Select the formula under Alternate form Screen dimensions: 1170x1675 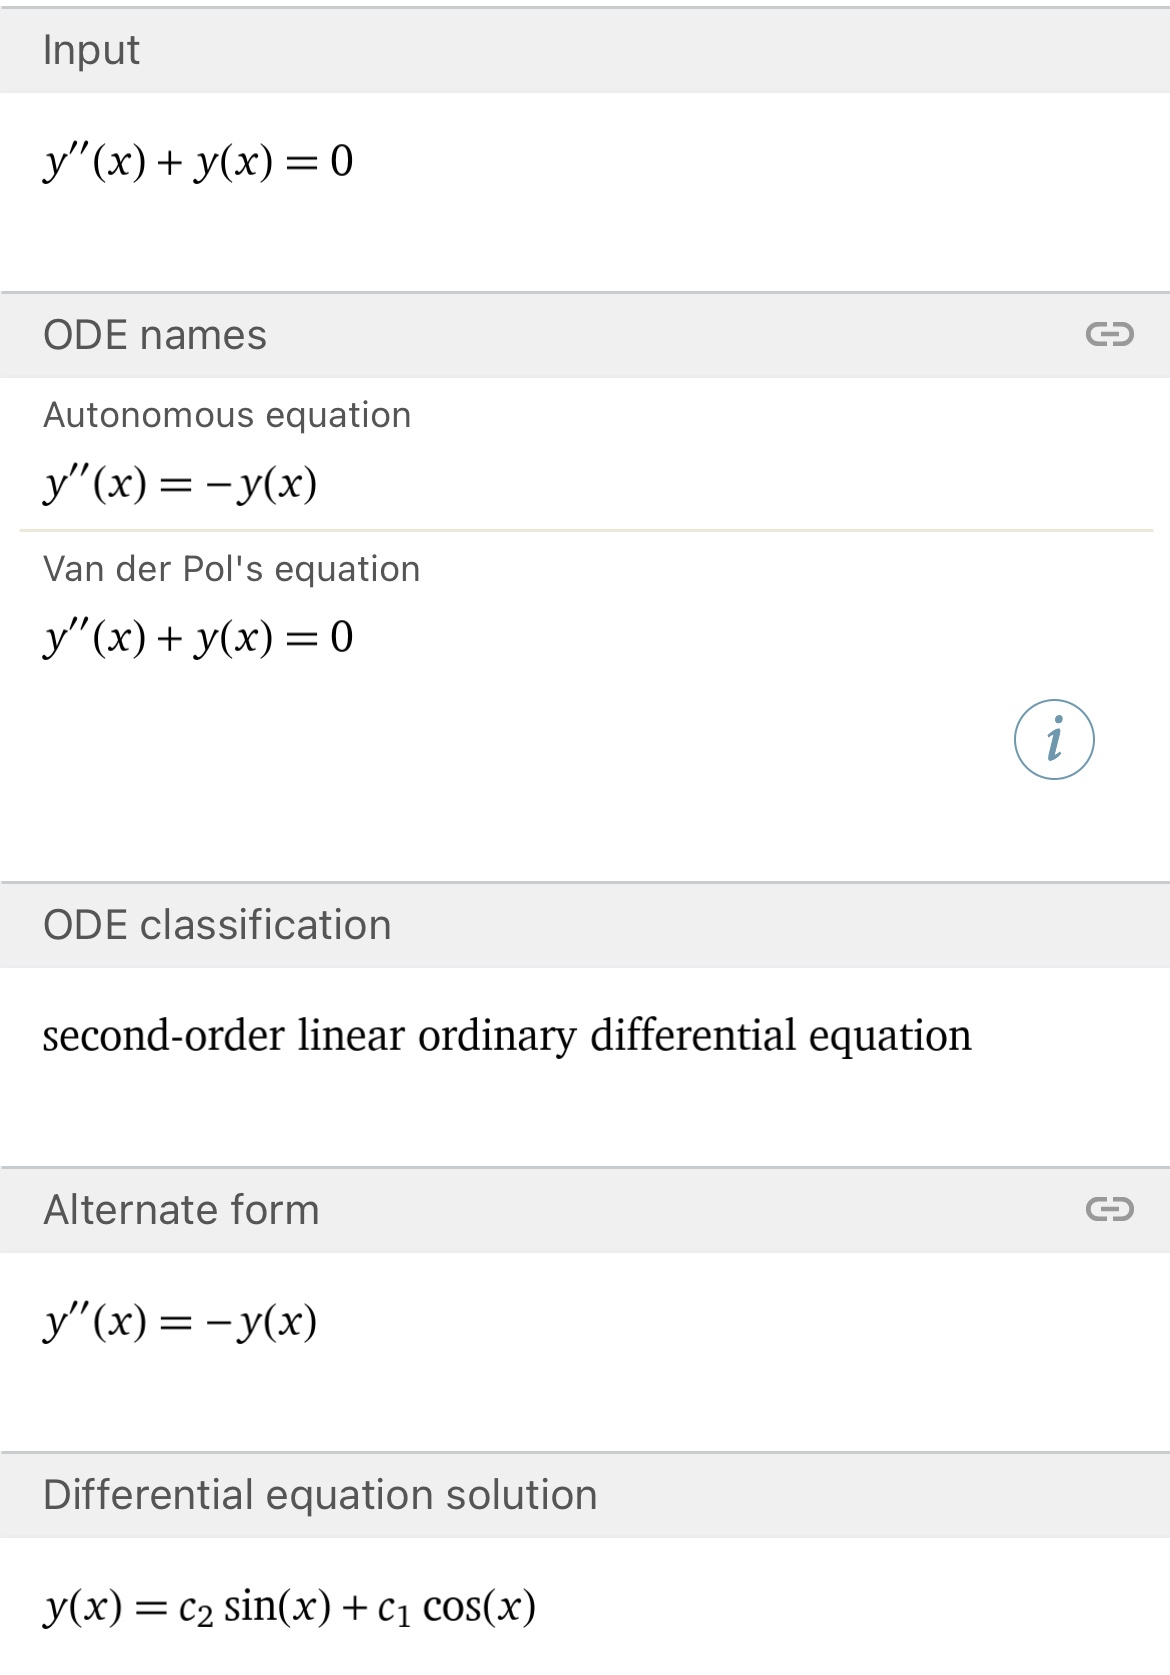(x=180, y=1322)
